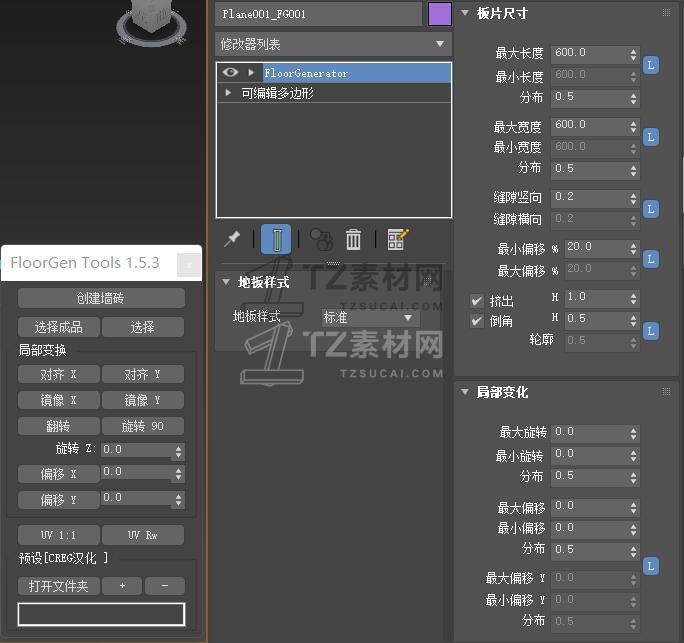The image size is (684, 643).
Task: Click the empty preset name box
Action: 101,614
